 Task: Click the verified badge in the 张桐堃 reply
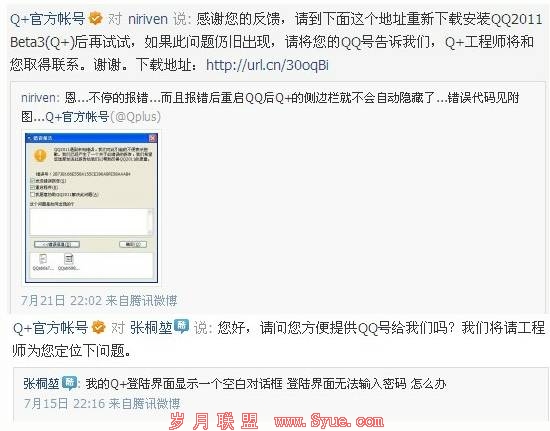click(99, 327)
